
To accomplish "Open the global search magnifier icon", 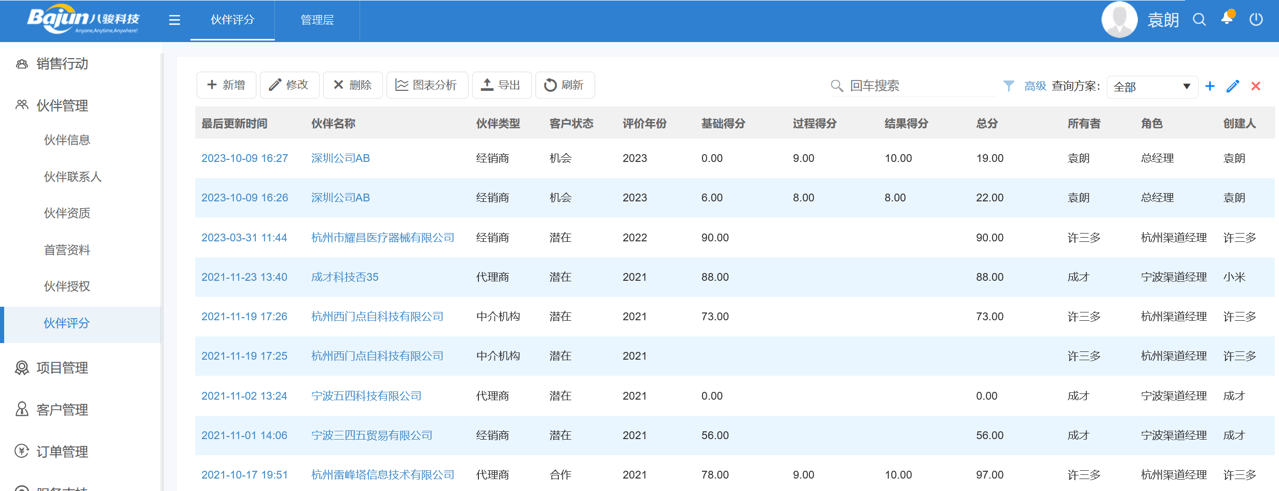I will [1199, 20].
